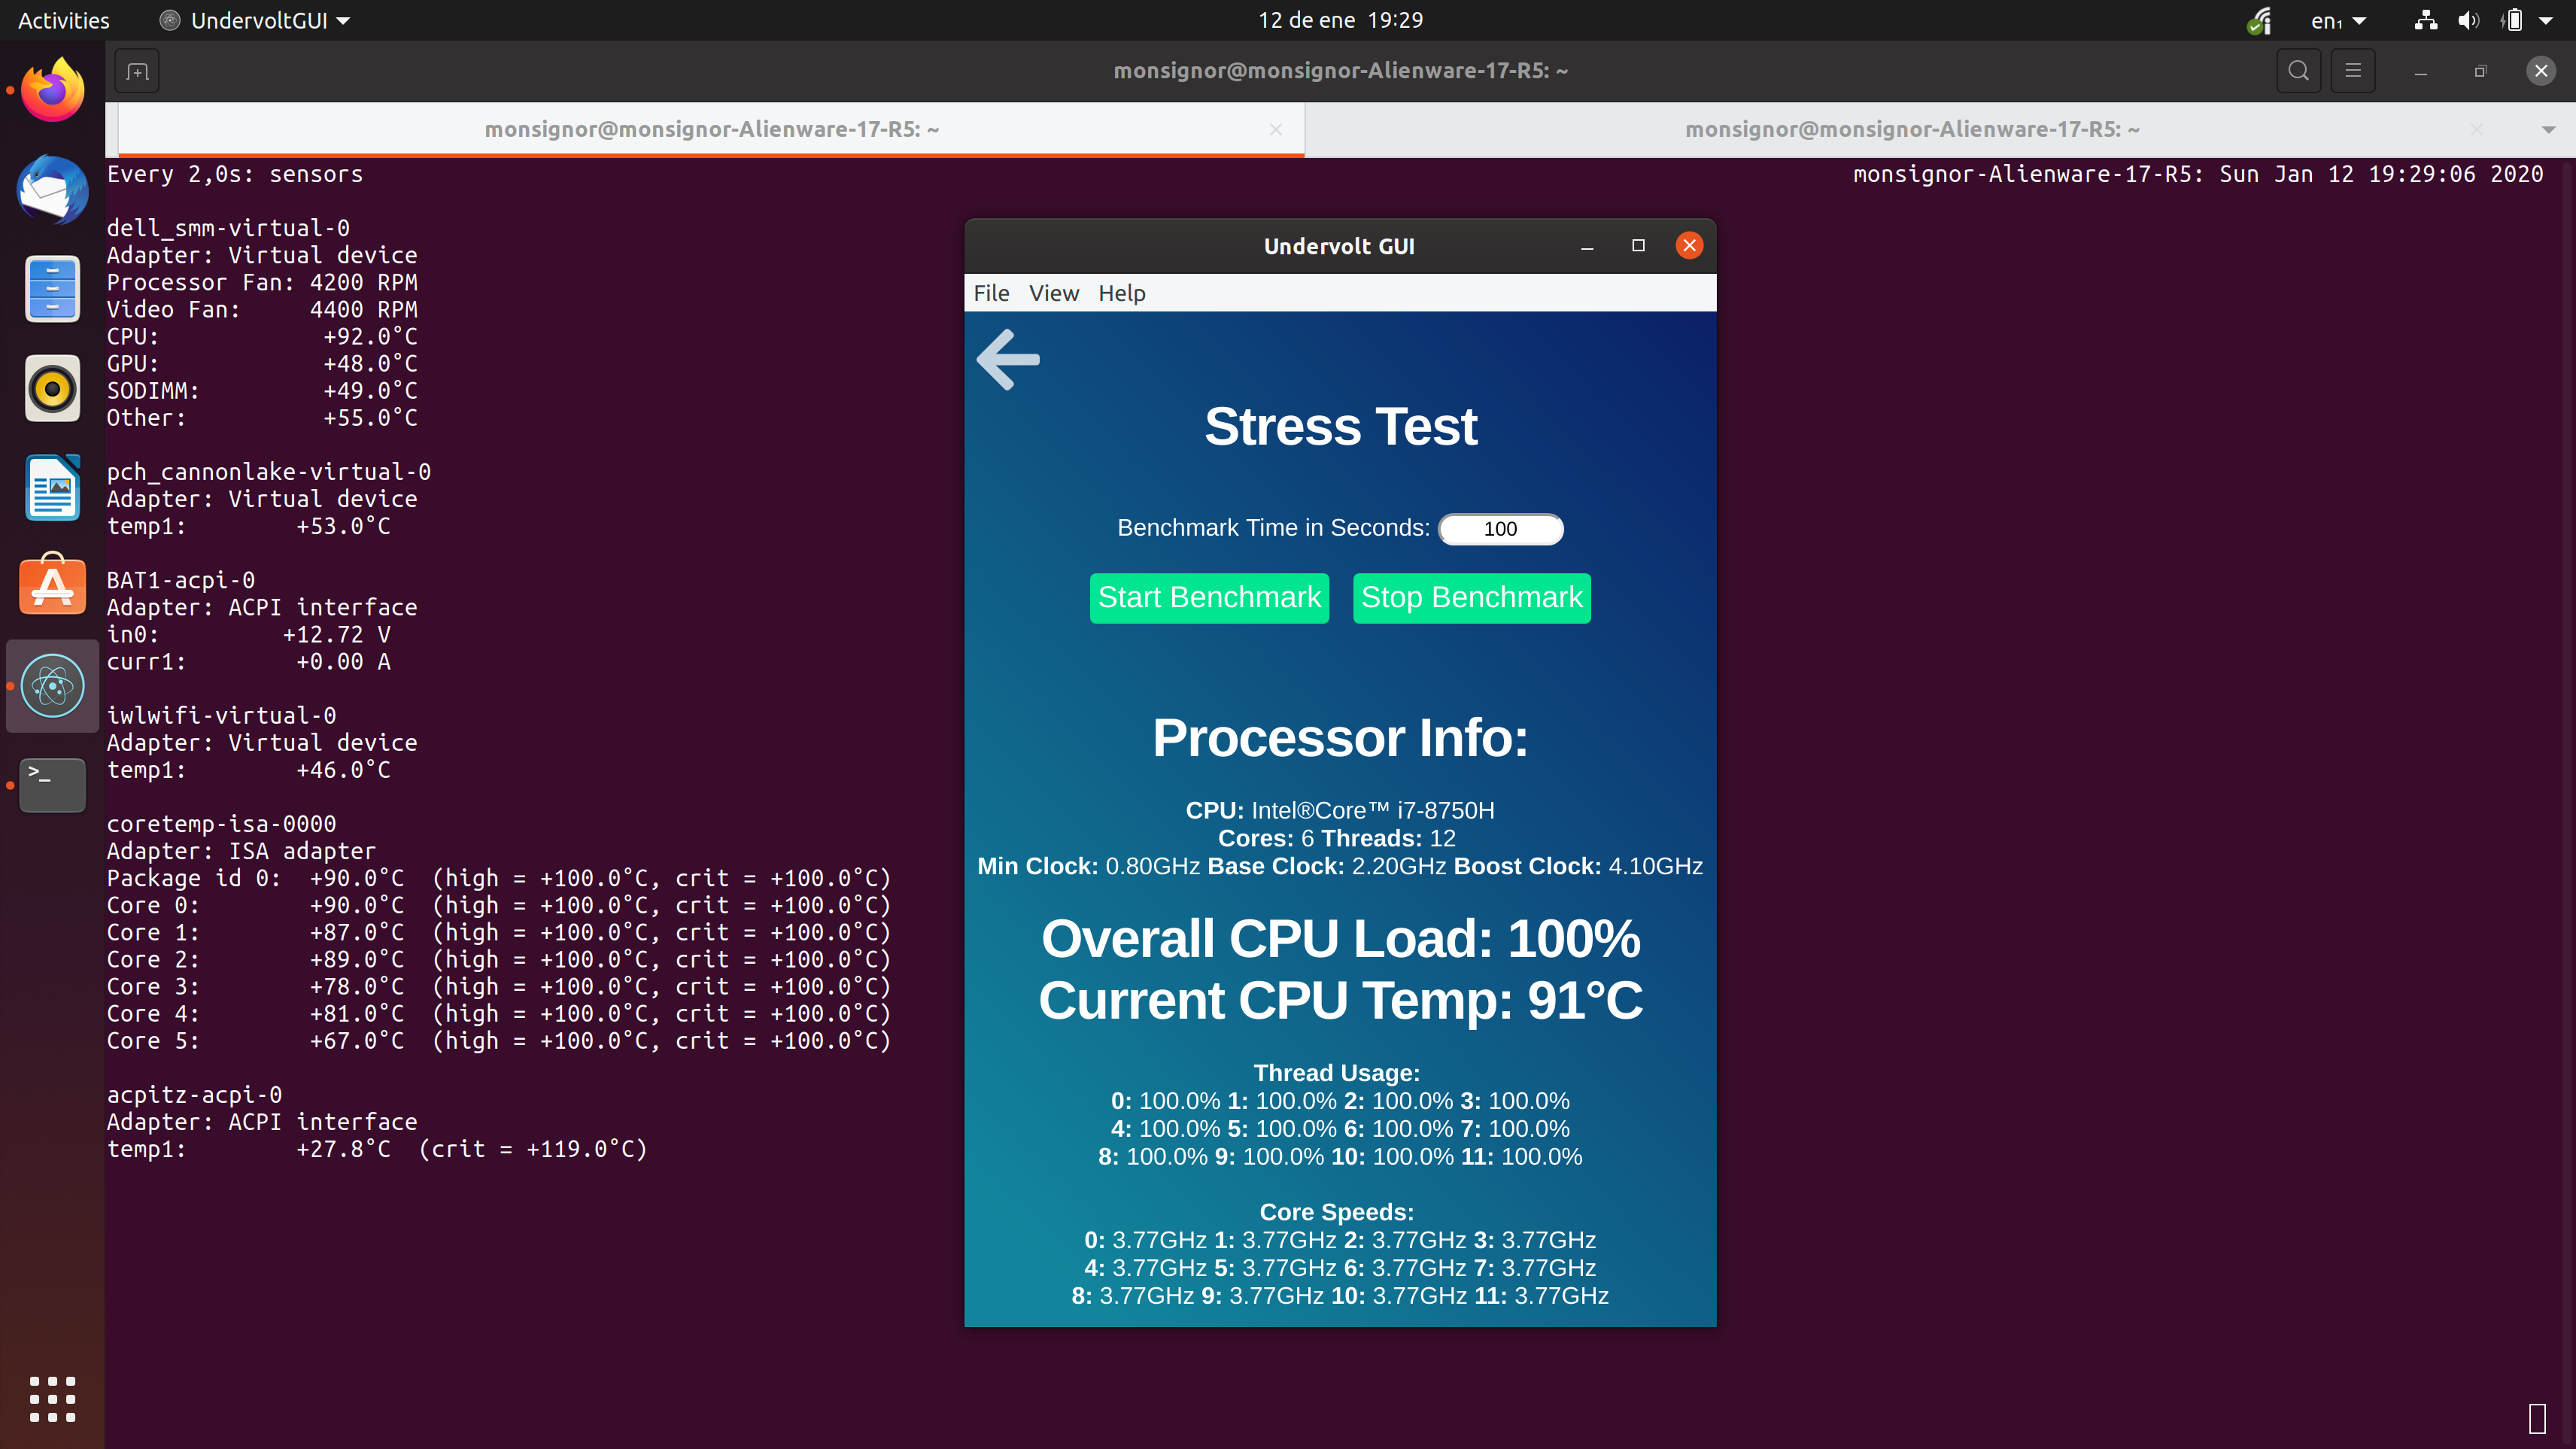The height and width of the screenshot is (1449, 2576).
Task: Open the UndervoltGUI app menu in top bar
Action: tap(255, 20)
